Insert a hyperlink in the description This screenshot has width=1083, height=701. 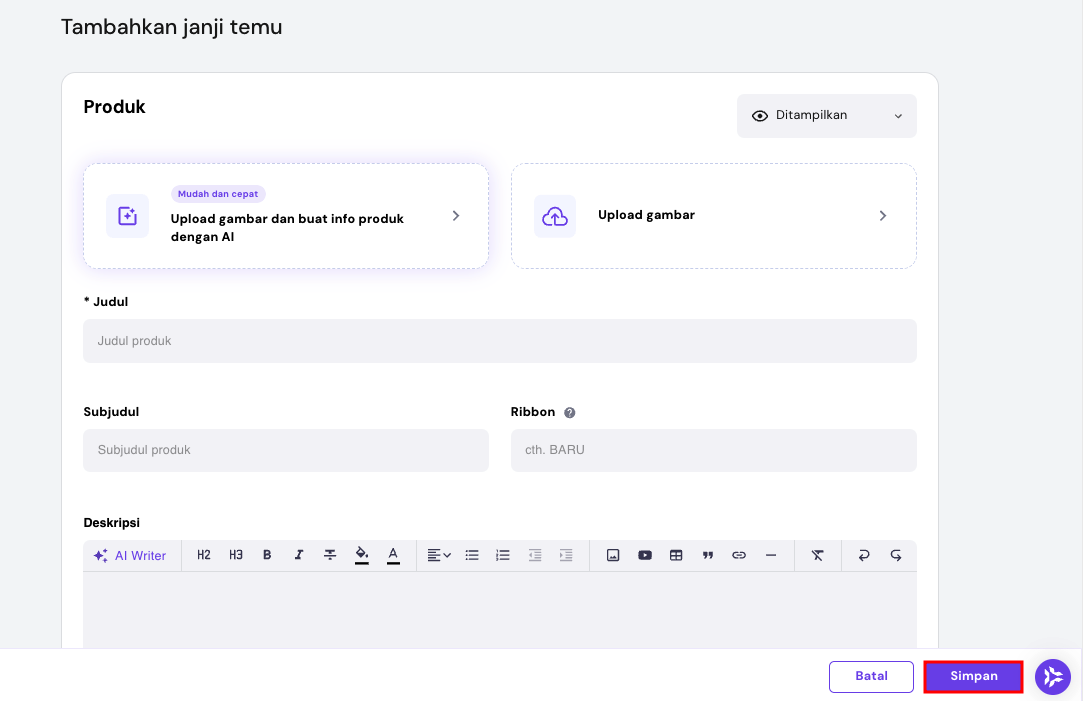pyautogui.click(x=739, y=555)
